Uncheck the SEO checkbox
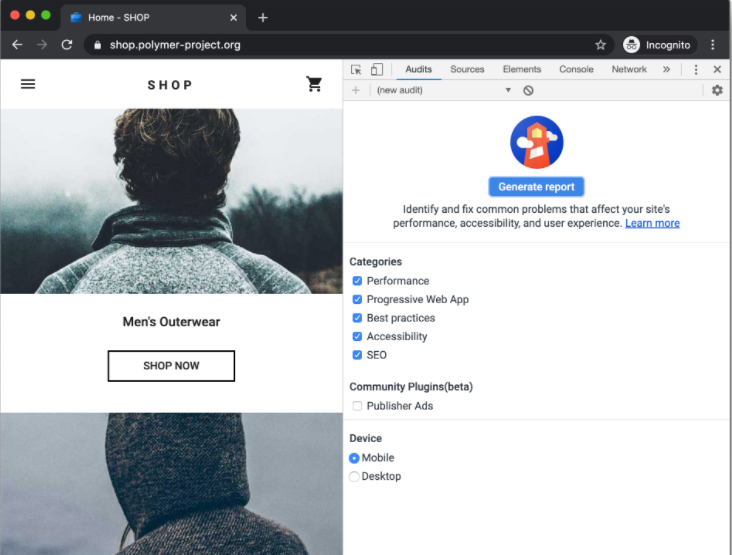Viewport: 732px width, 555px height. coord(357,355)
